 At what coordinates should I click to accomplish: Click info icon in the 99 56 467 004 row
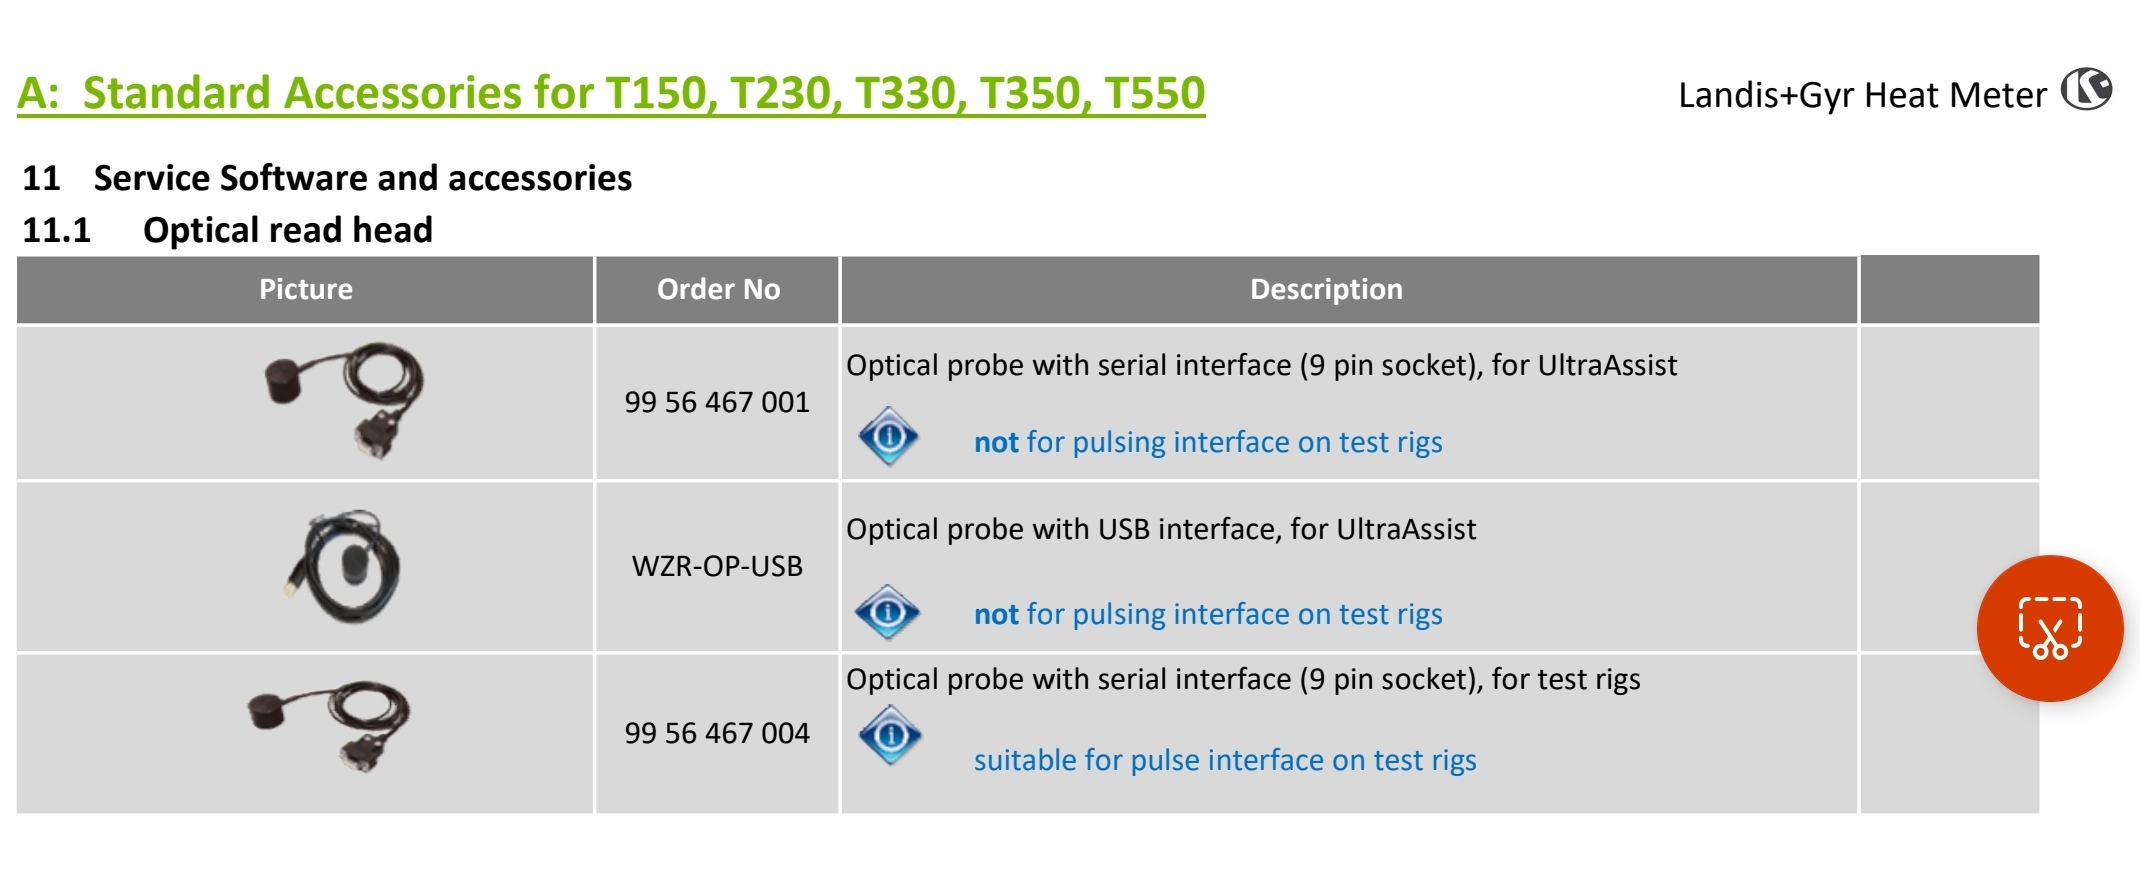point(890,735)
